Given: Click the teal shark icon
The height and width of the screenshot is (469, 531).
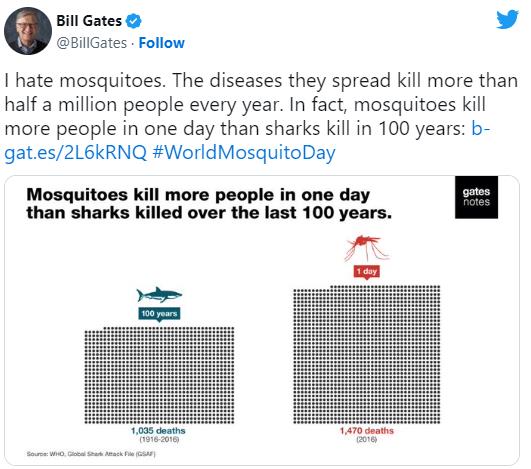Looking at the screenshot, I should [159, 295].
